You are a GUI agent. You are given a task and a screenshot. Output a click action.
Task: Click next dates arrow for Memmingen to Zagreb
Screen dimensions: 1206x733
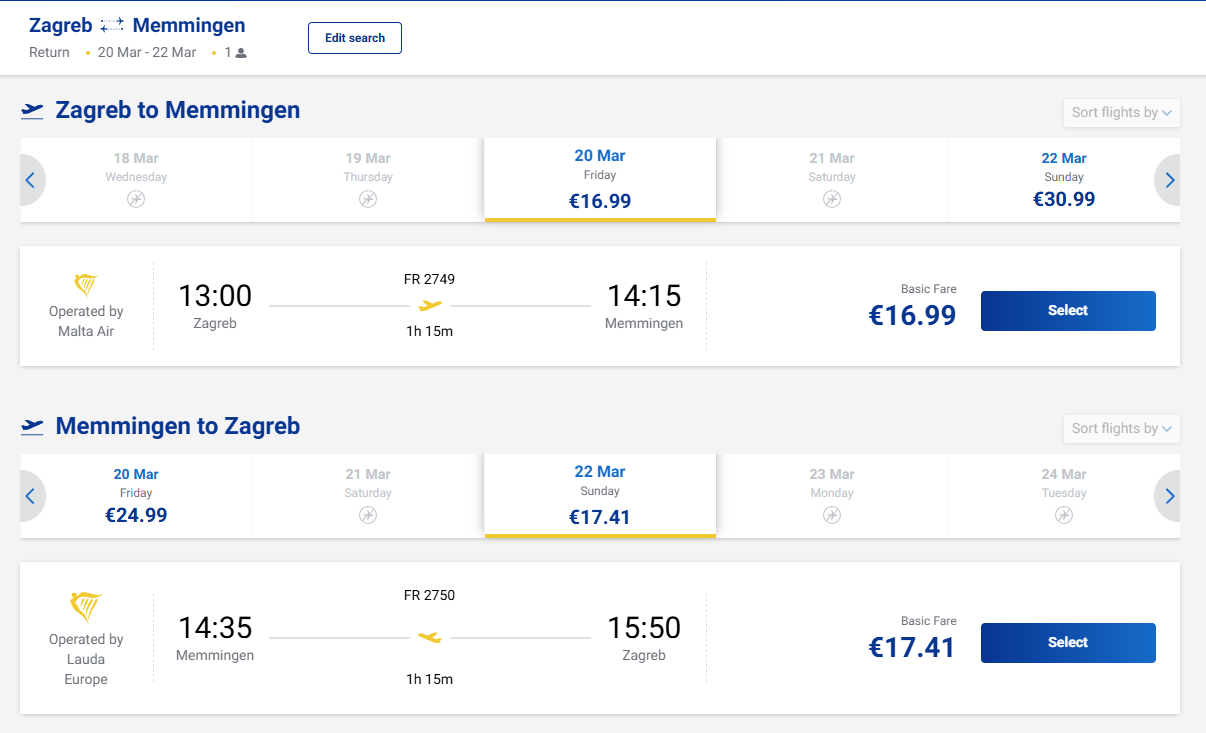pyautogui.click(x=1169, y=497)
